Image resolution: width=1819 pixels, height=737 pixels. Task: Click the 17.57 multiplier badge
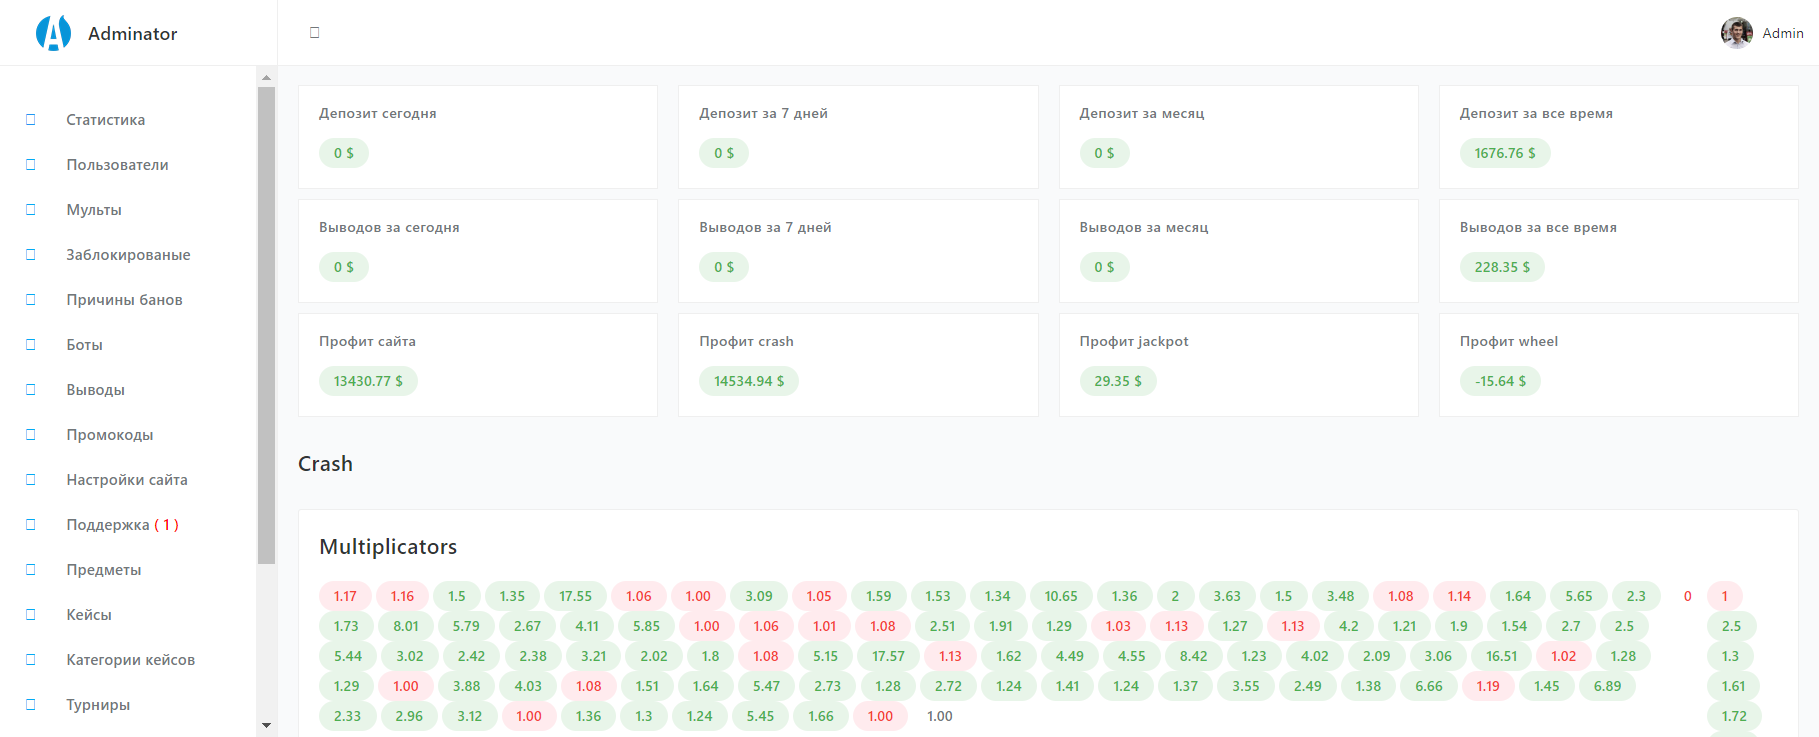tap(888, 656)
